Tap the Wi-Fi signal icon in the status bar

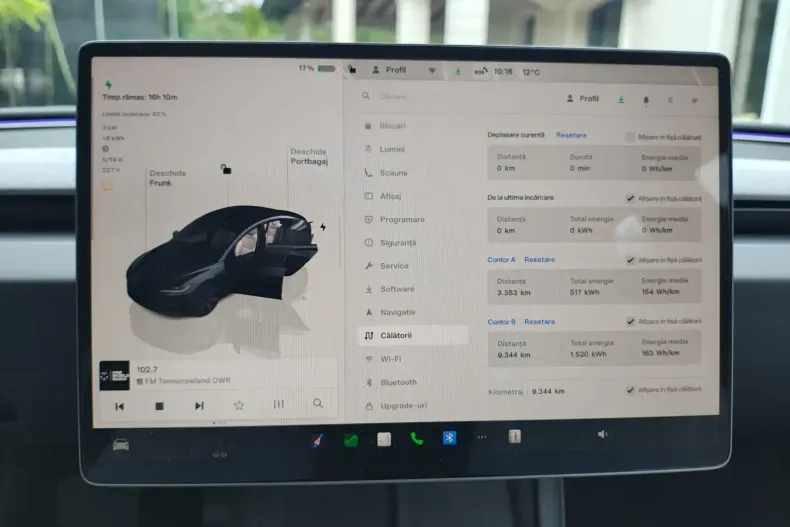[x=432, y=71]
